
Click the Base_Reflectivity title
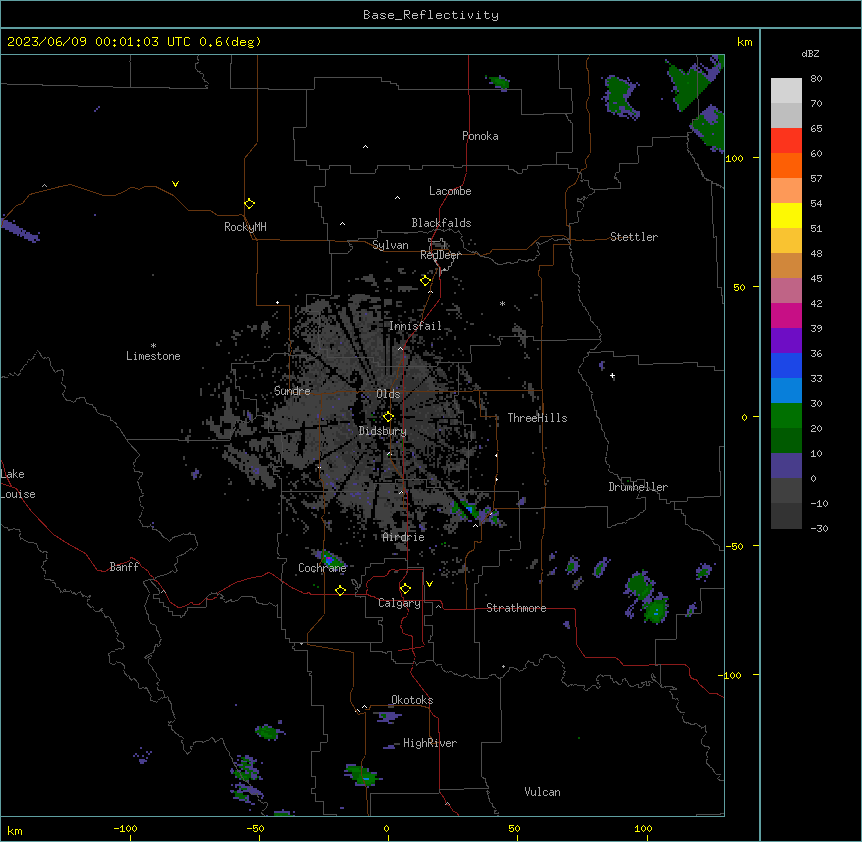[x=431, y=15]
